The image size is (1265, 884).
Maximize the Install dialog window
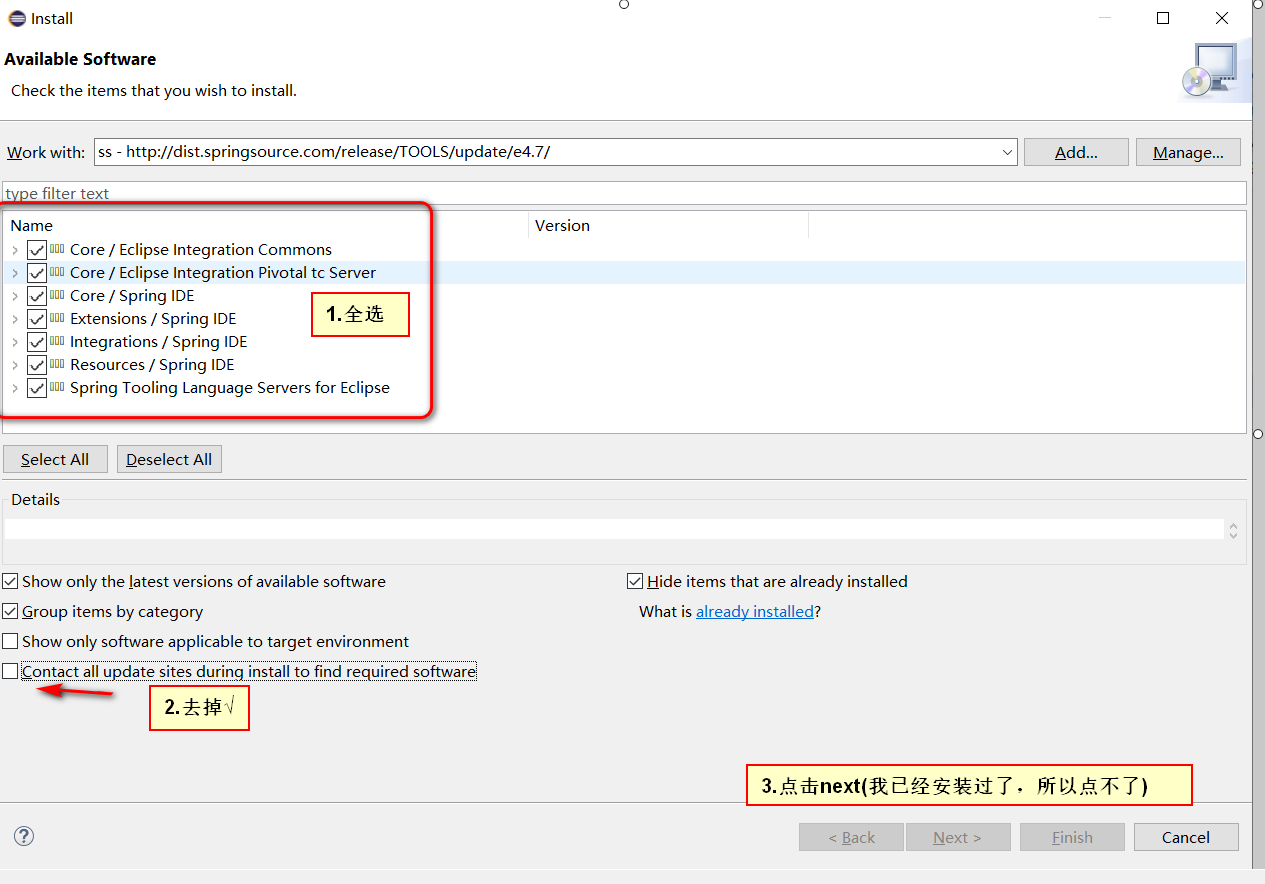1163,18
